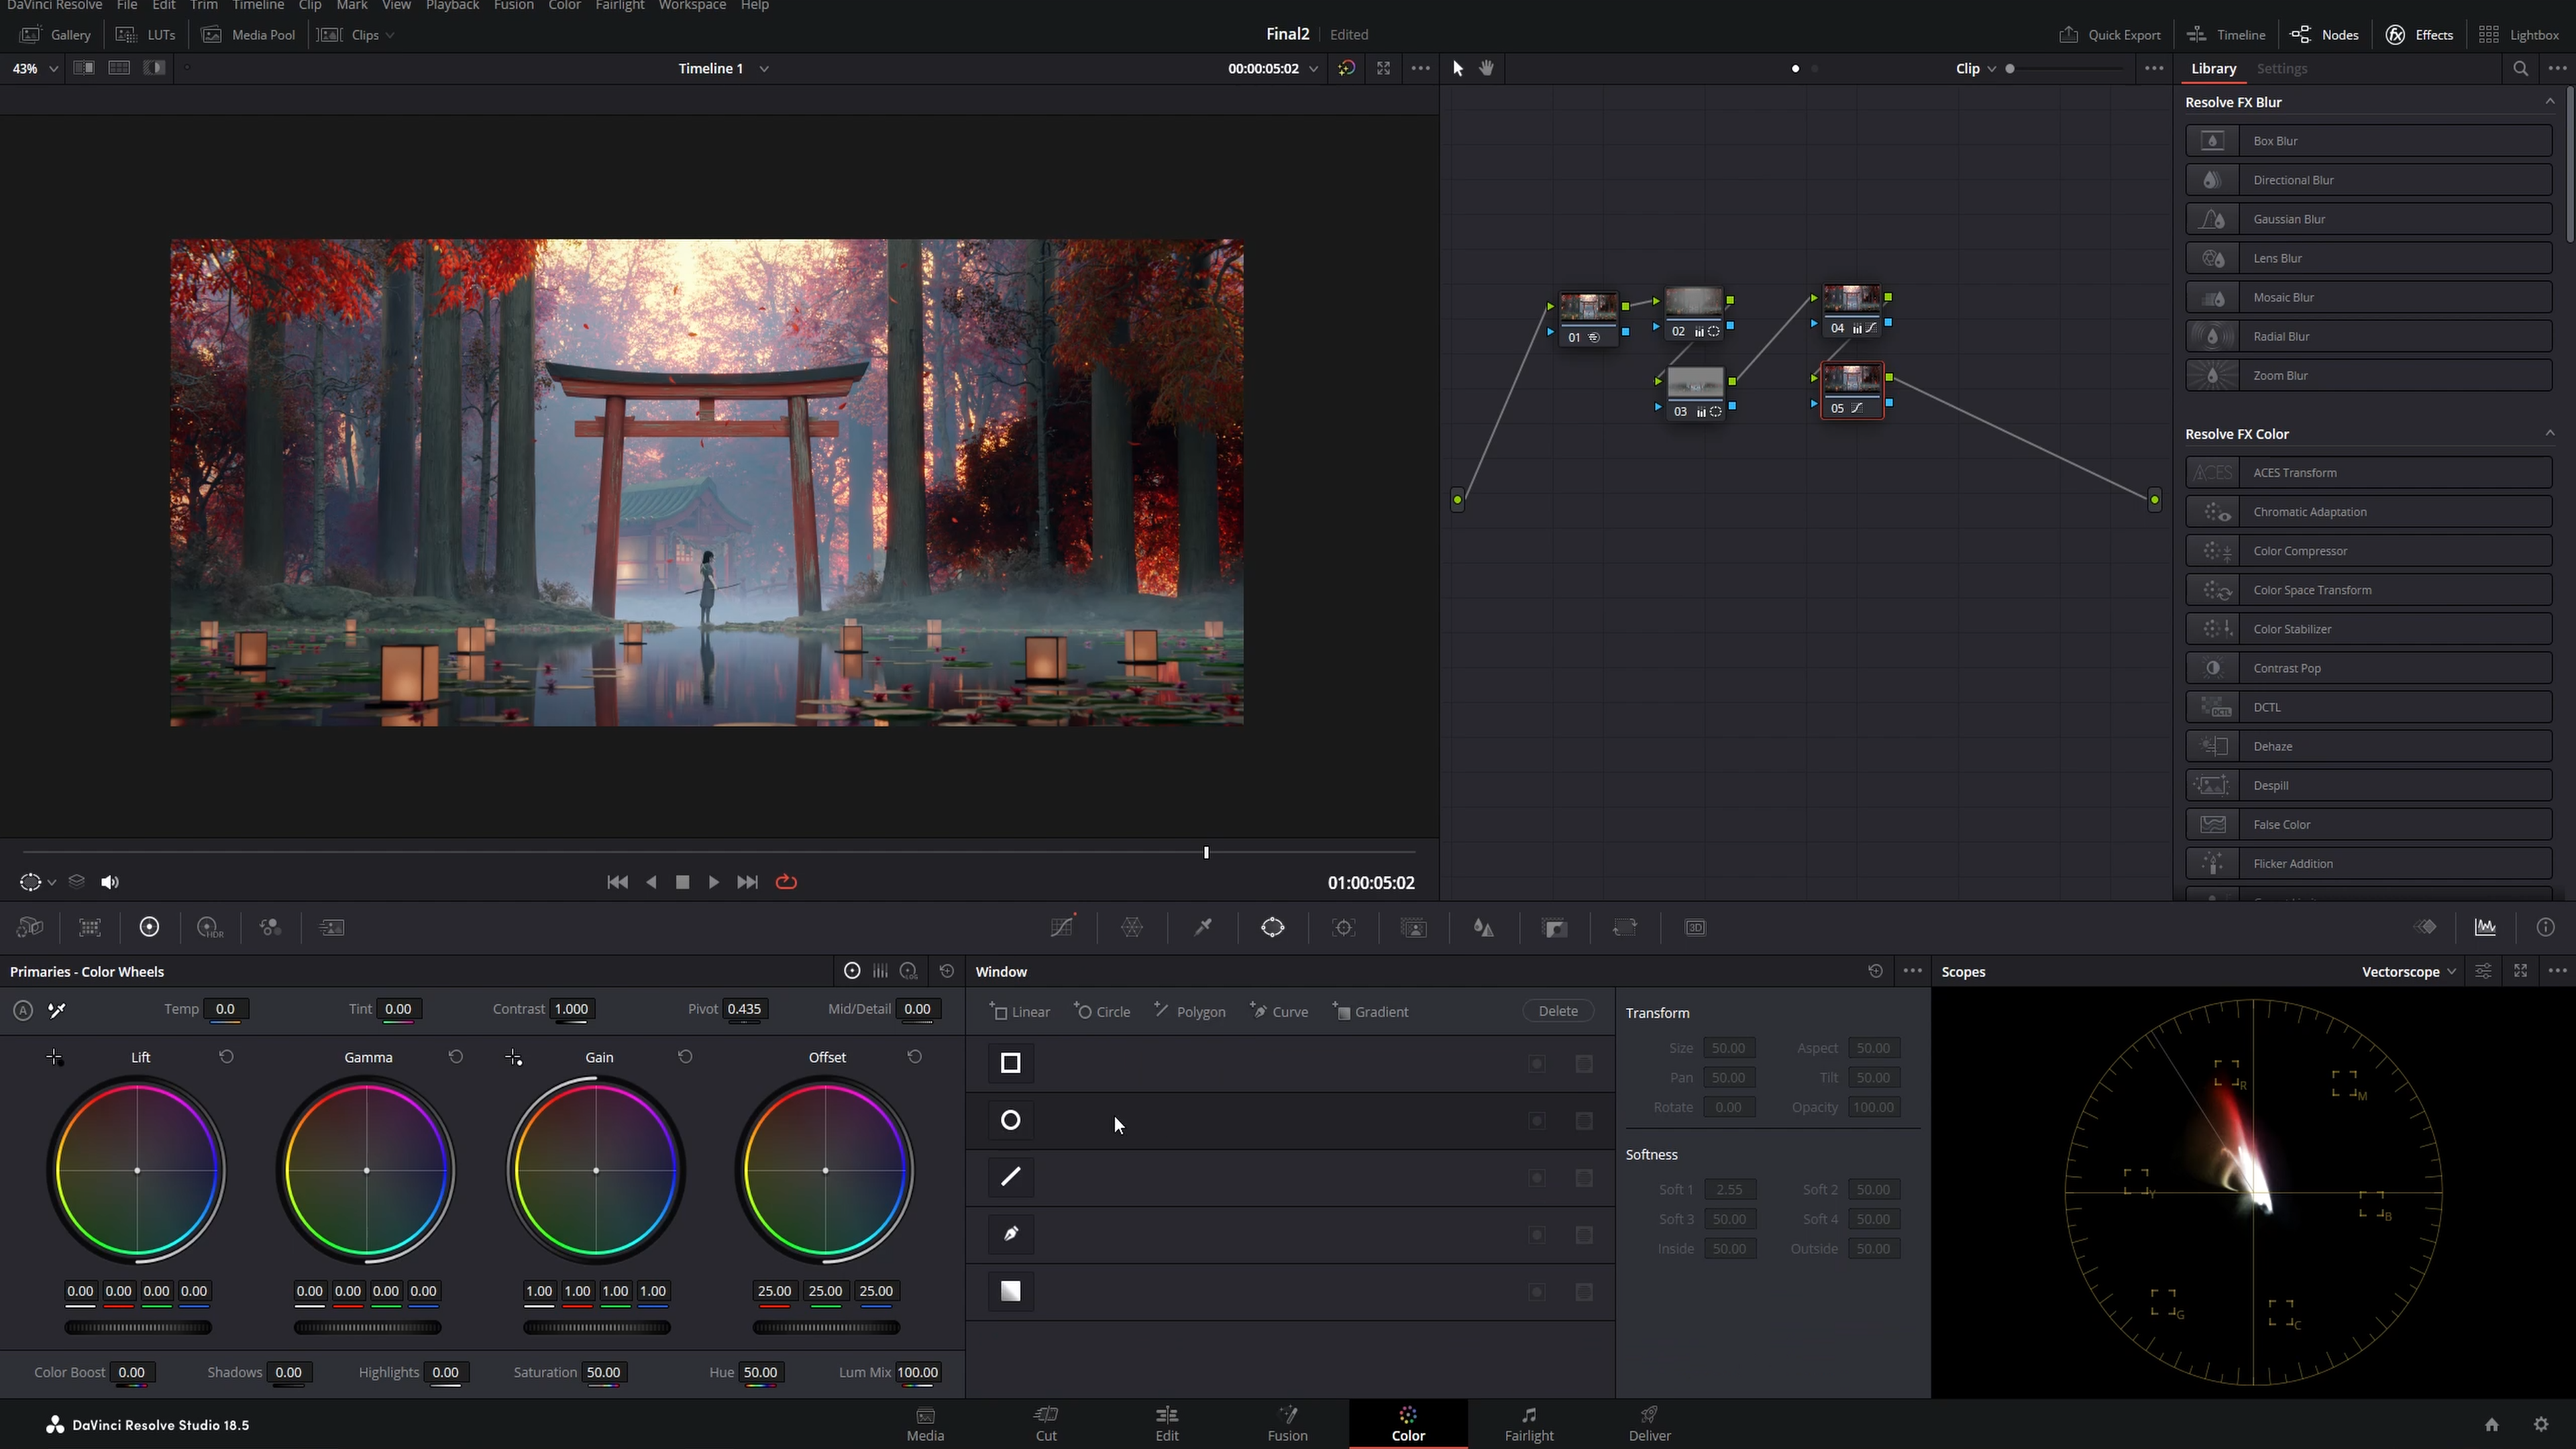This screenshot has width=2576, height=1449.
Task: Open the viewer zoom 43% dropdown
Action: click(x=34, y=68)
